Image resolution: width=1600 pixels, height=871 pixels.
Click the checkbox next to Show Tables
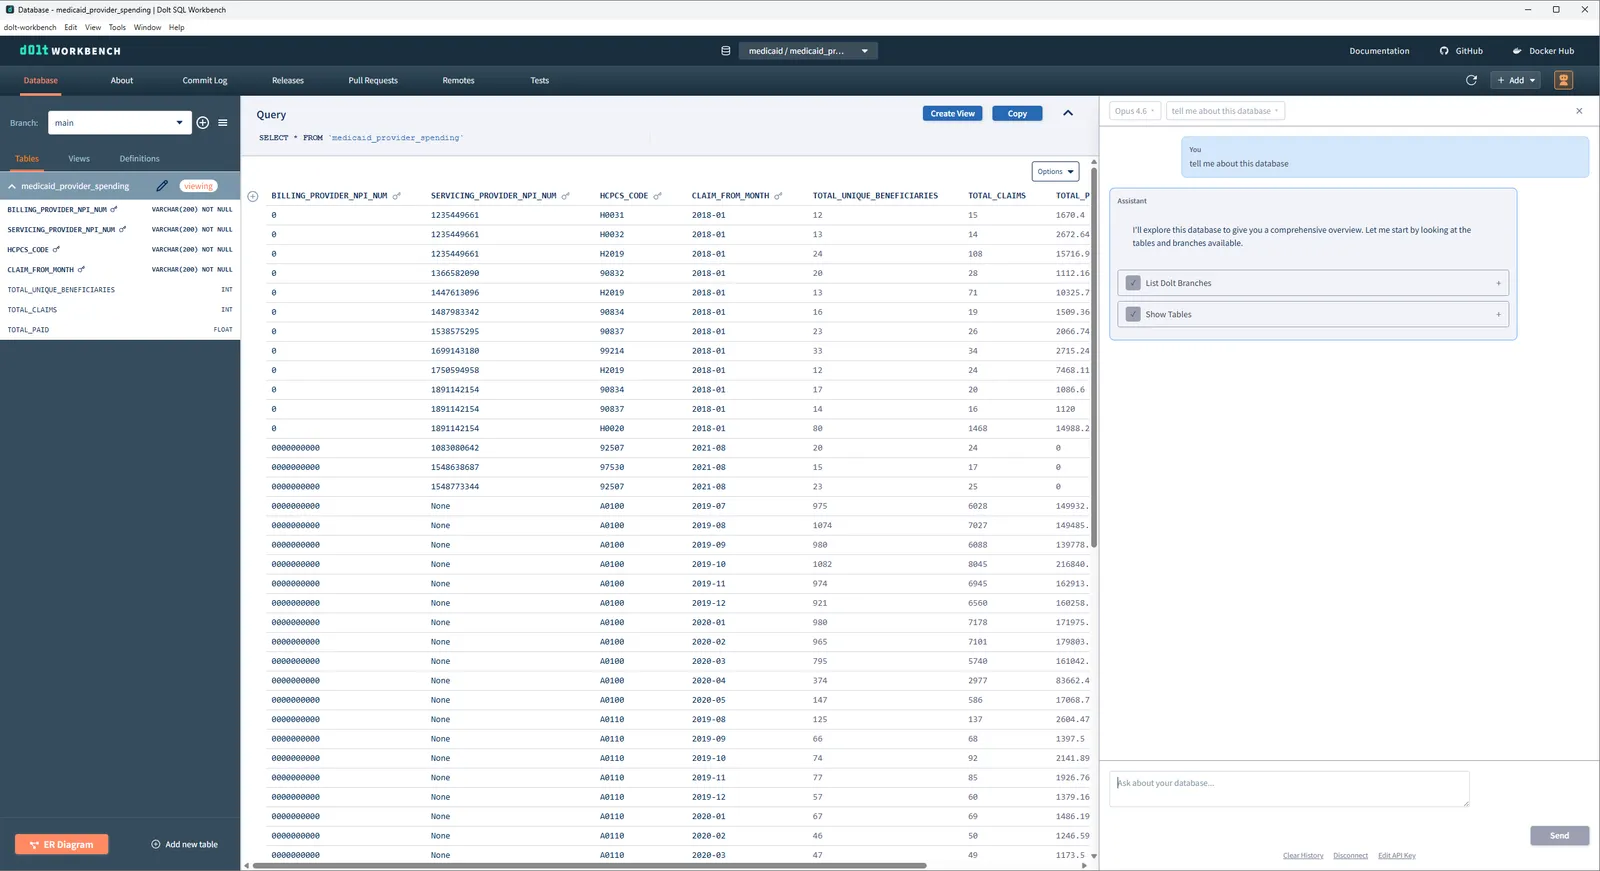[1133, 314]
